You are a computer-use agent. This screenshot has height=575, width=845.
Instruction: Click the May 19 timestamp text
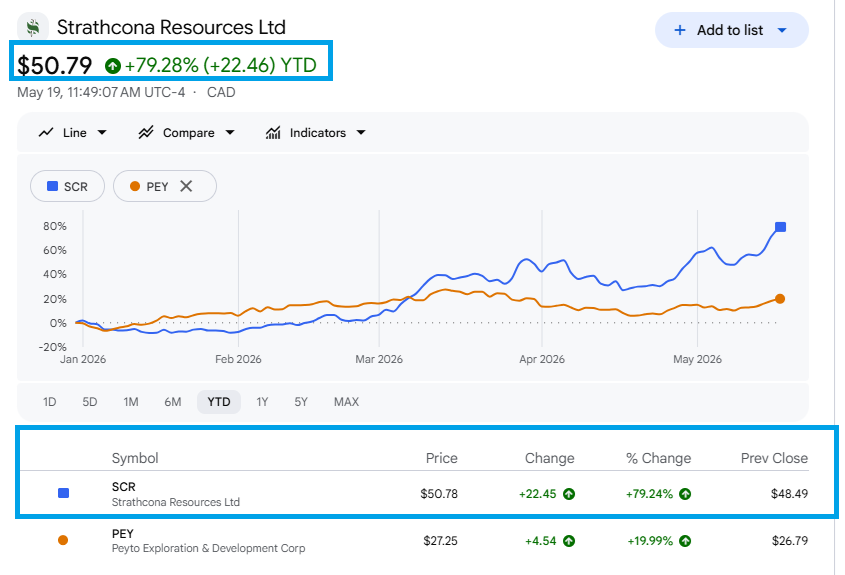click(x=101, y=92)
